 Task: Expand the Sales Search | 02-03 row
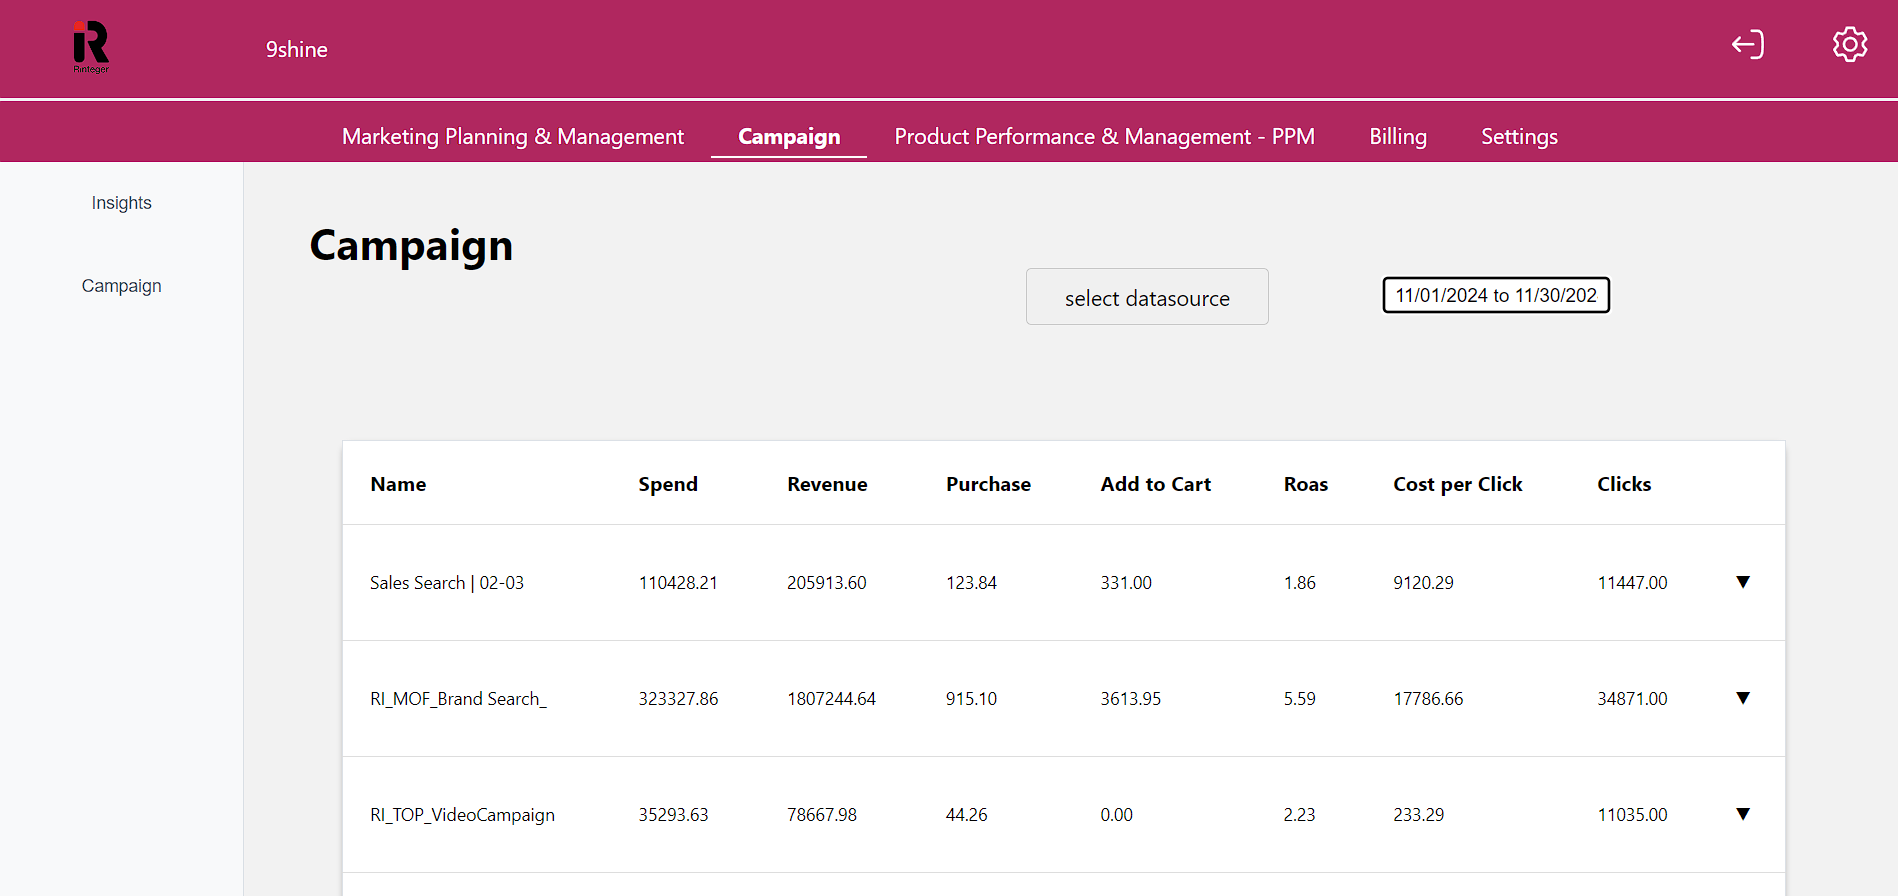point(1743,582)
